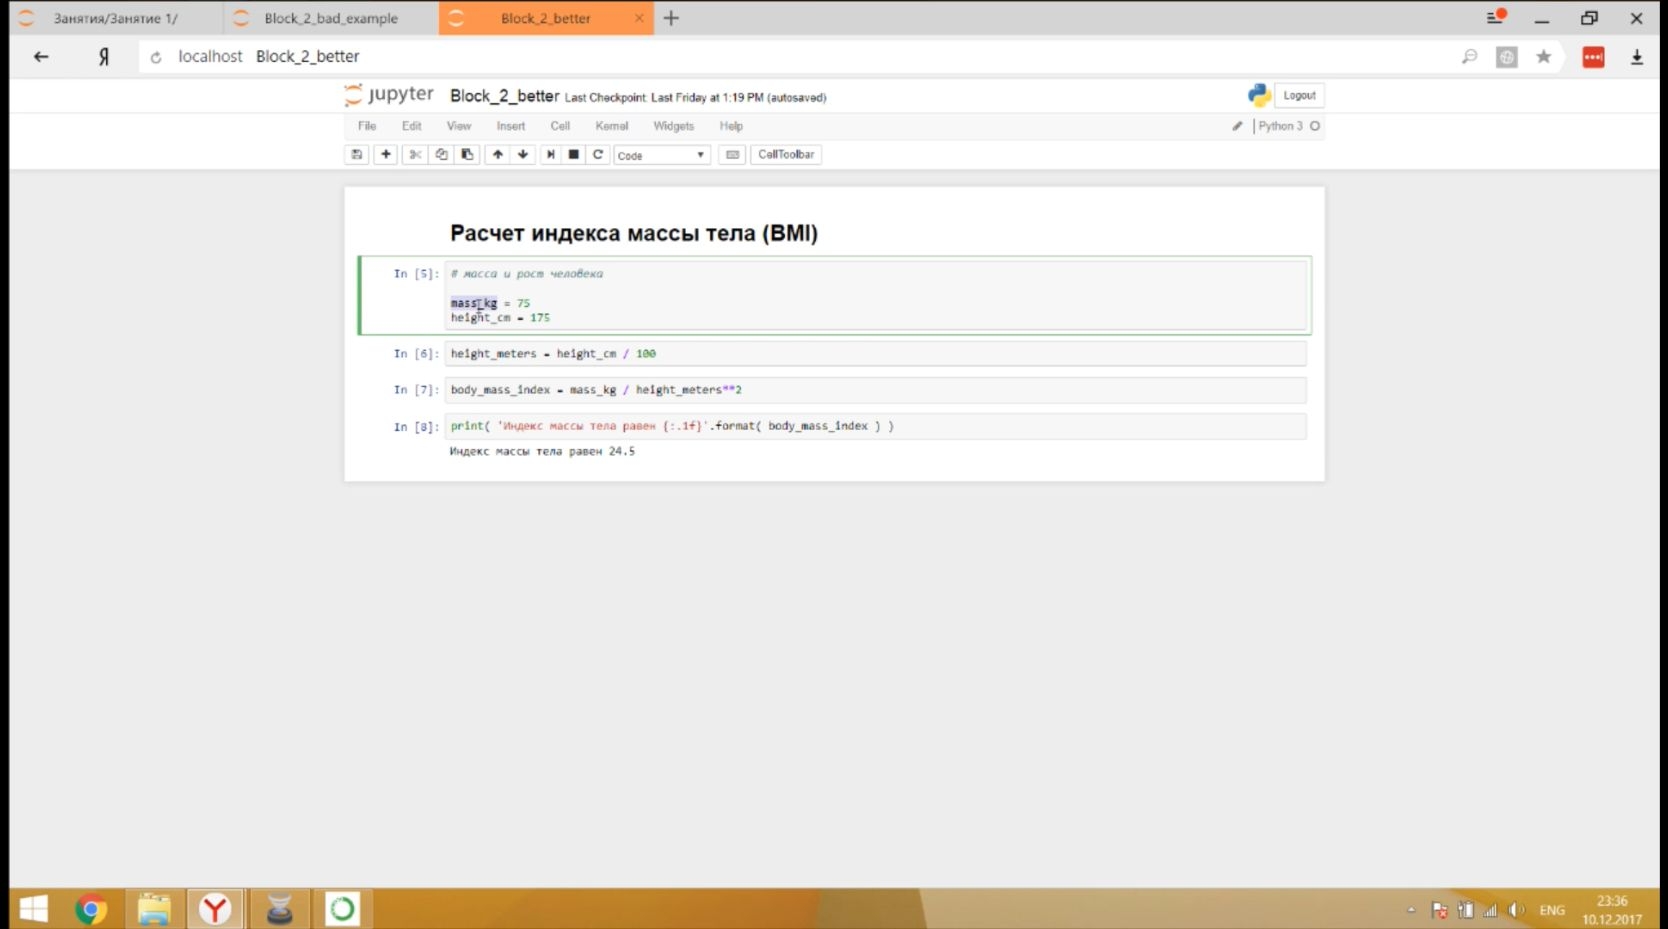Click the pencil edit-mode indicator icon
Screen dimensions: 1668x929
tap(1237, 126)
